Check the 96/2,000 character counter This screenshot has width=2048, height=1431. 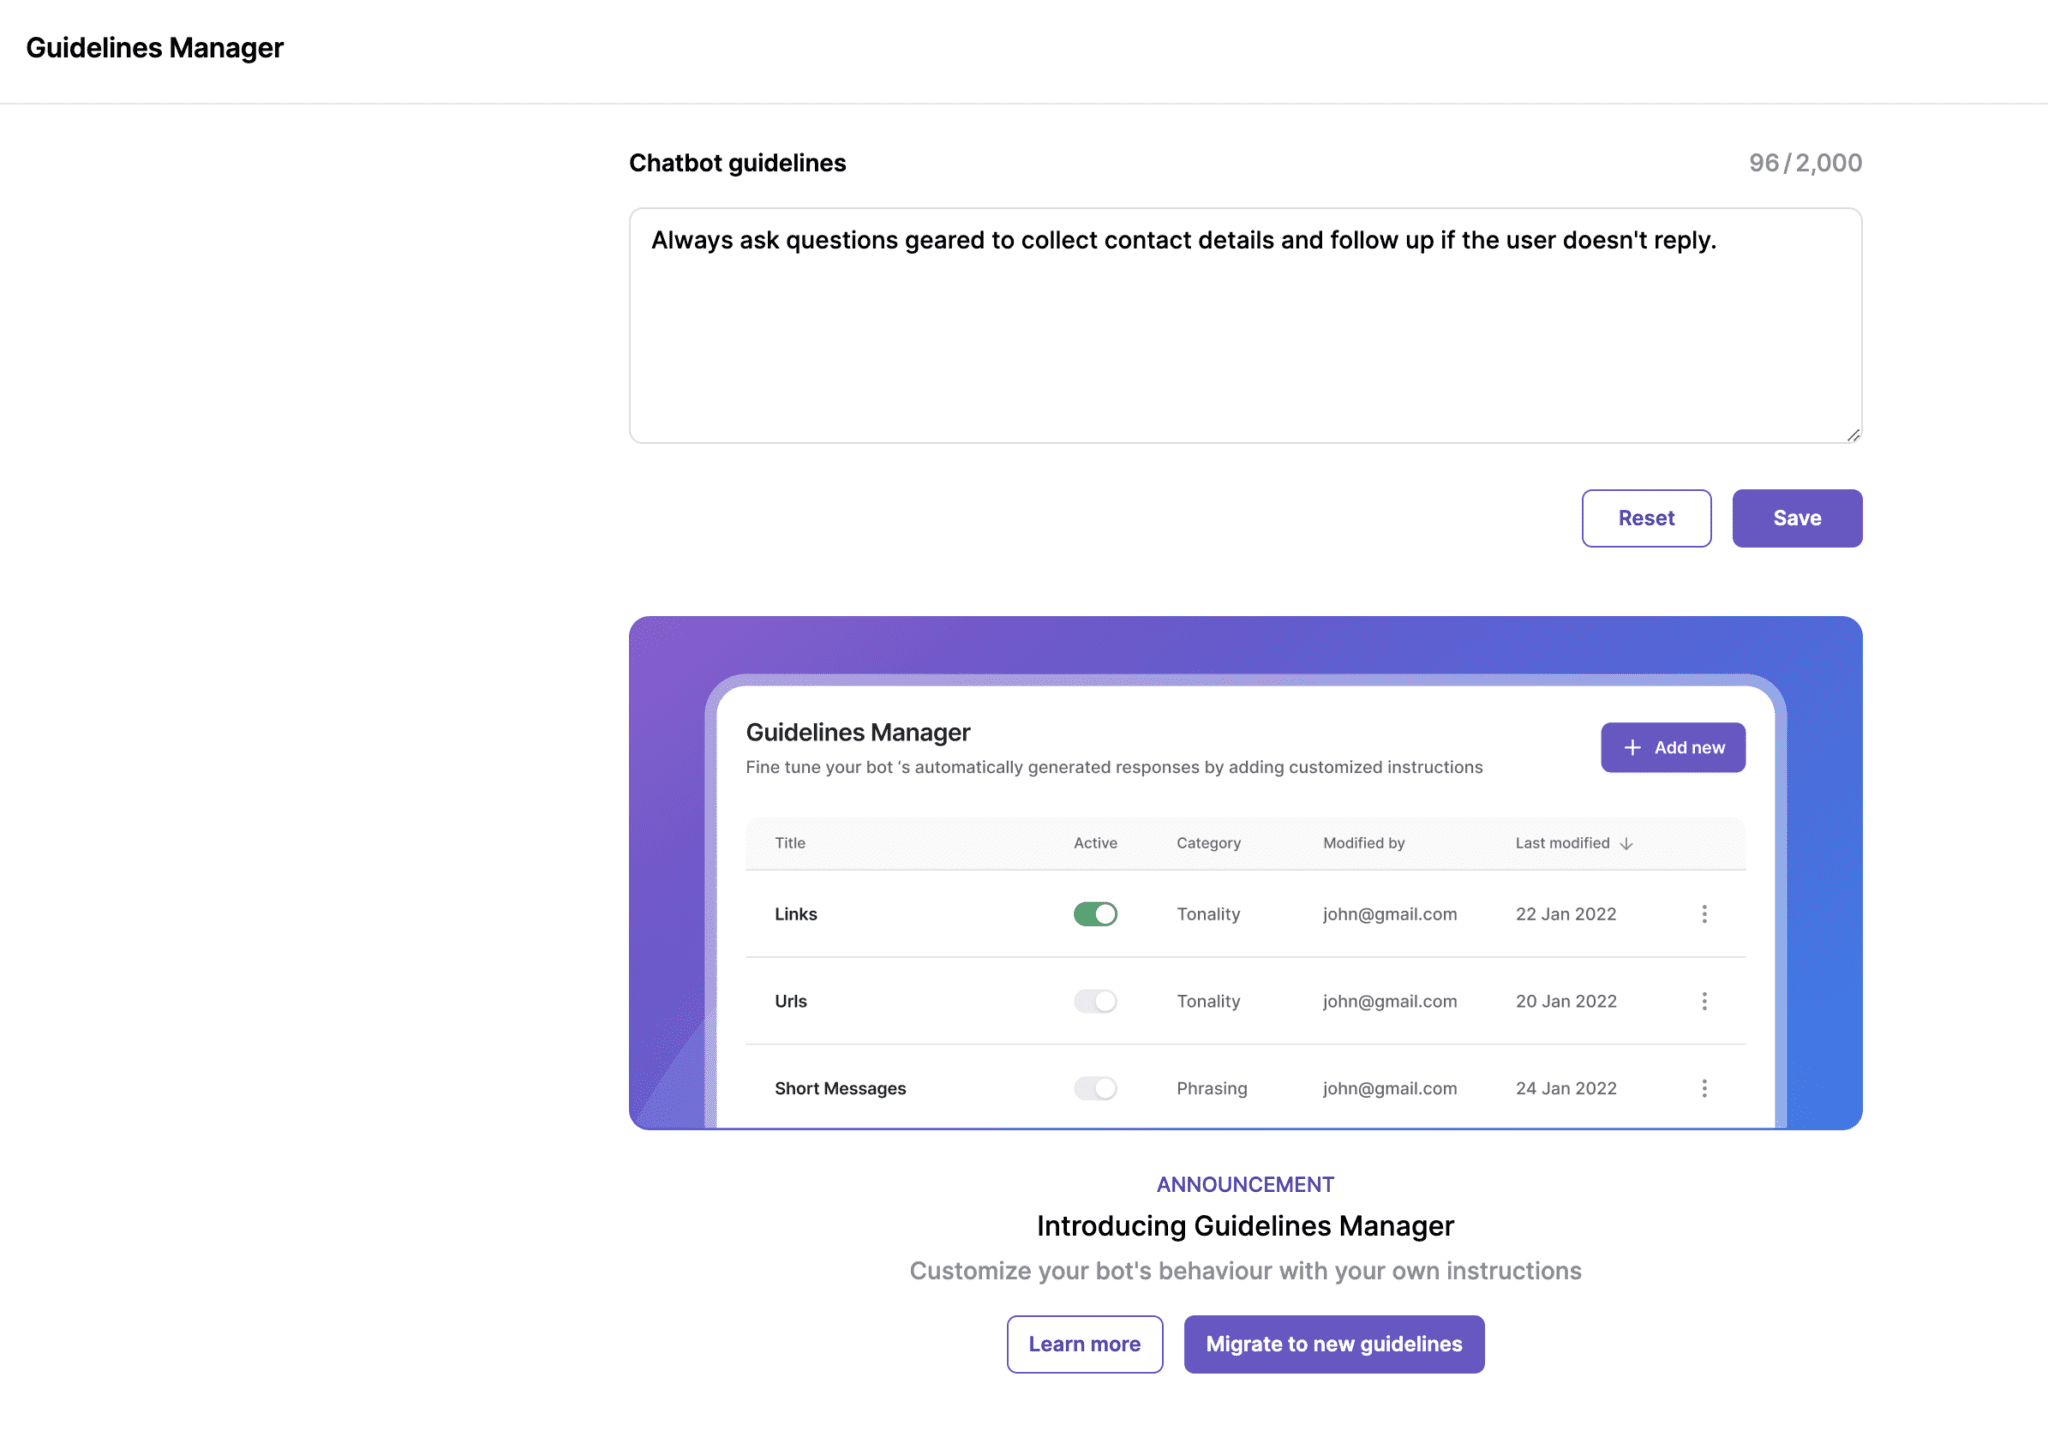click(x=1805, y=162)
